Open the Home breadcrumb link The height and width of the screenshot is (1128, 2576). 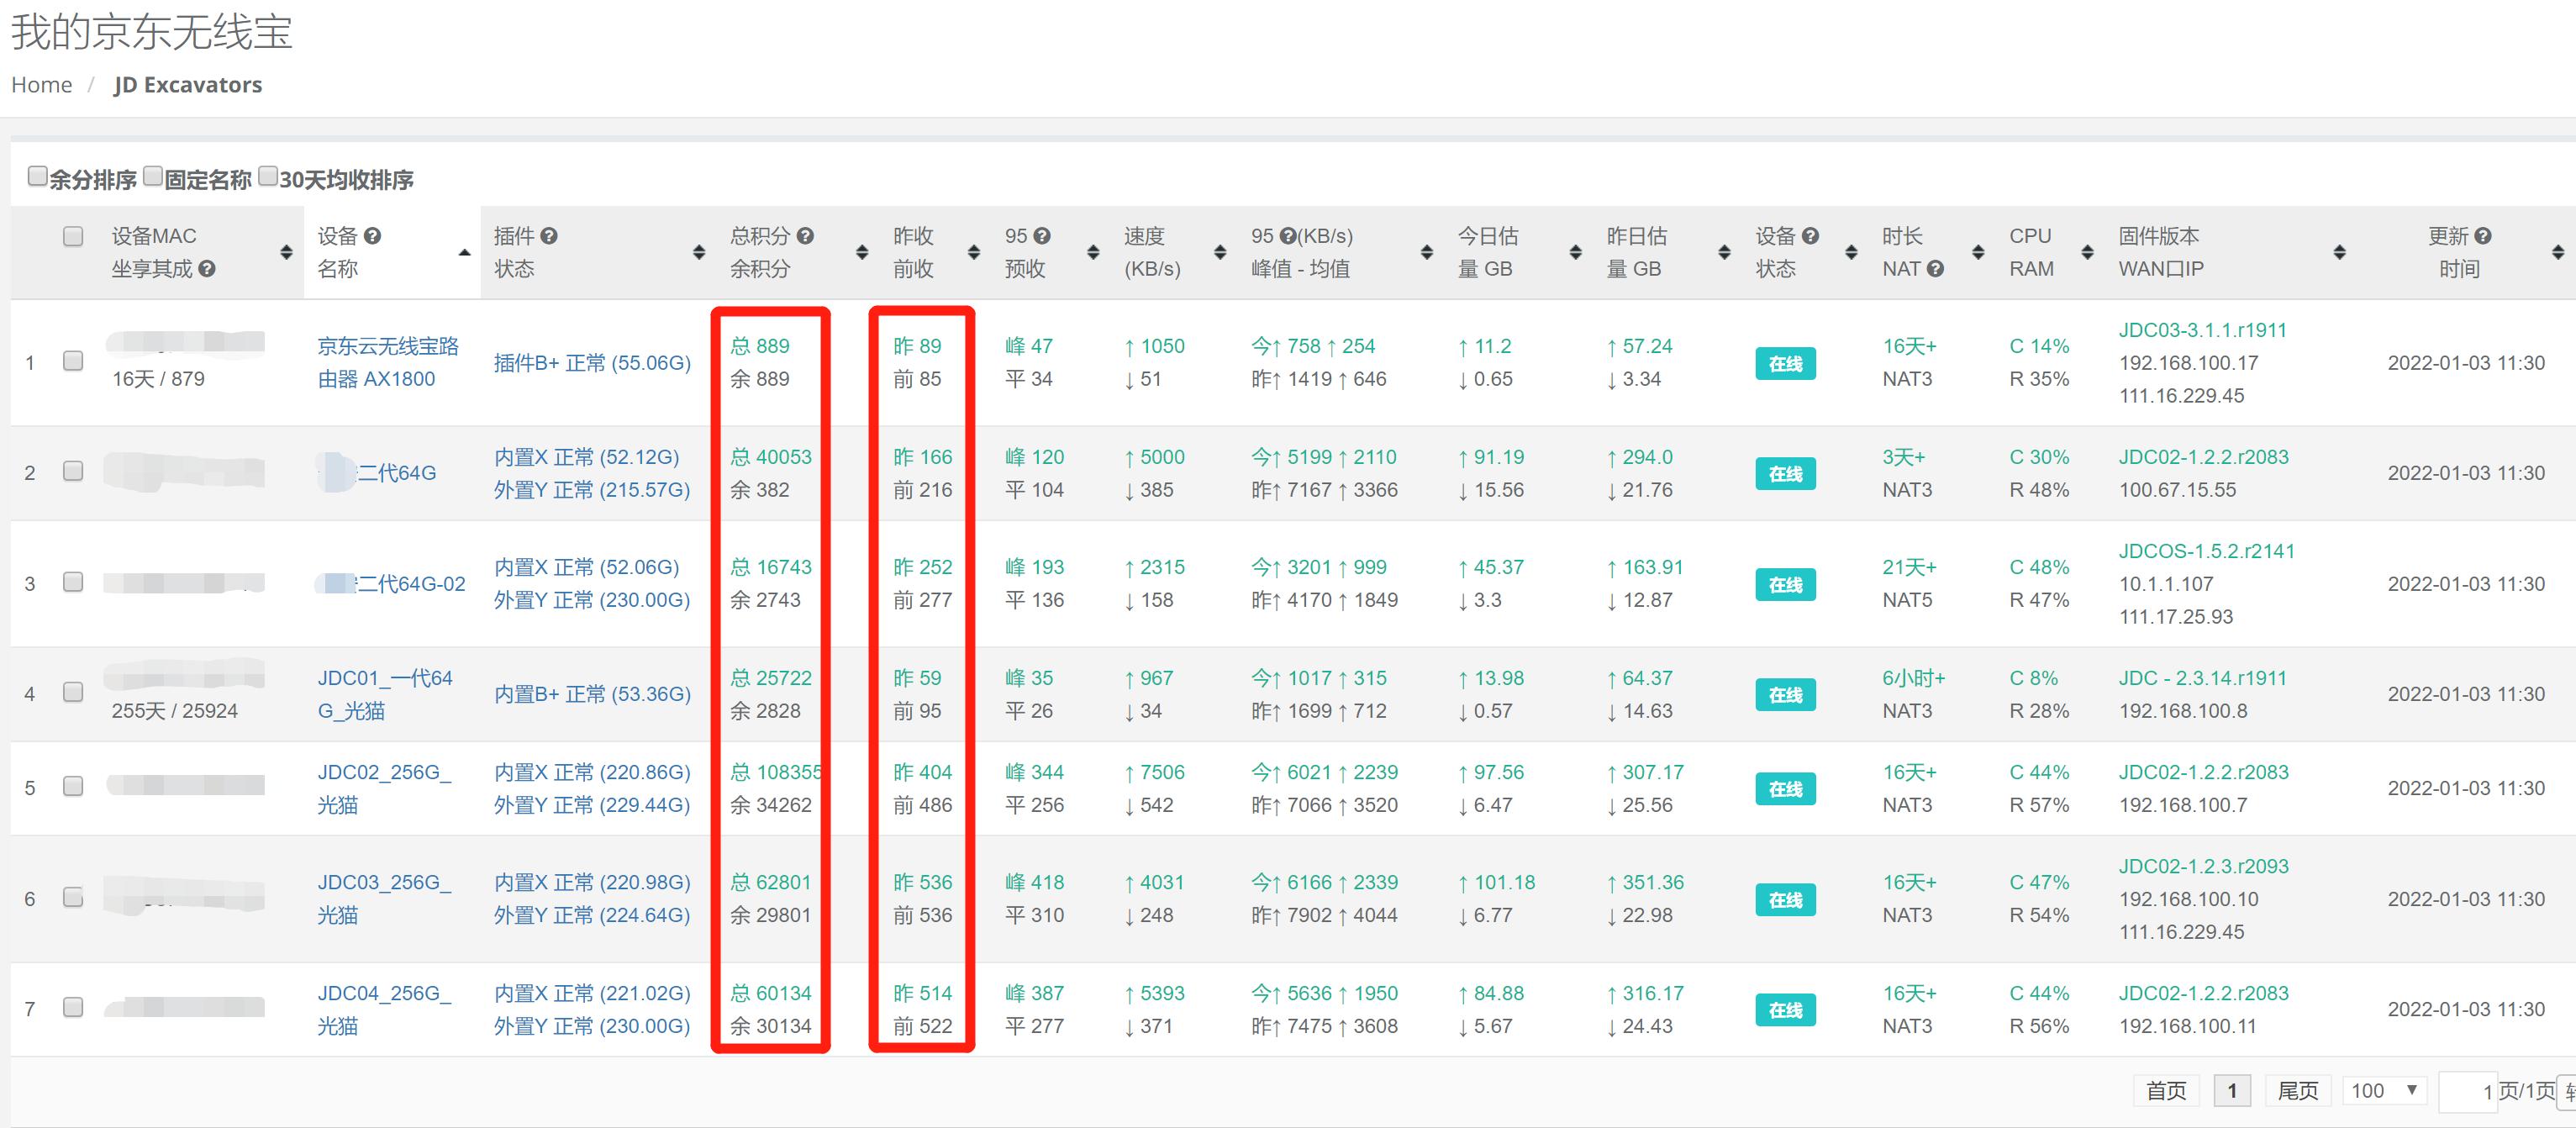pos(41,84)
